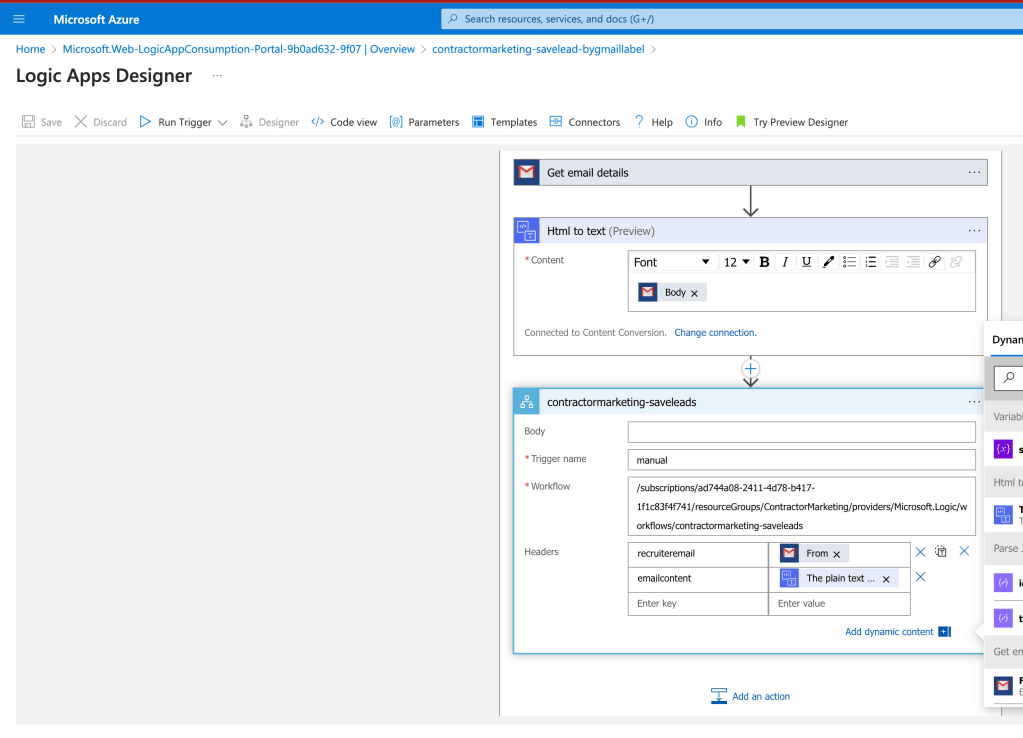Click the Save toolbar button
The image size is (1023, 738).
tap(42, 122)
